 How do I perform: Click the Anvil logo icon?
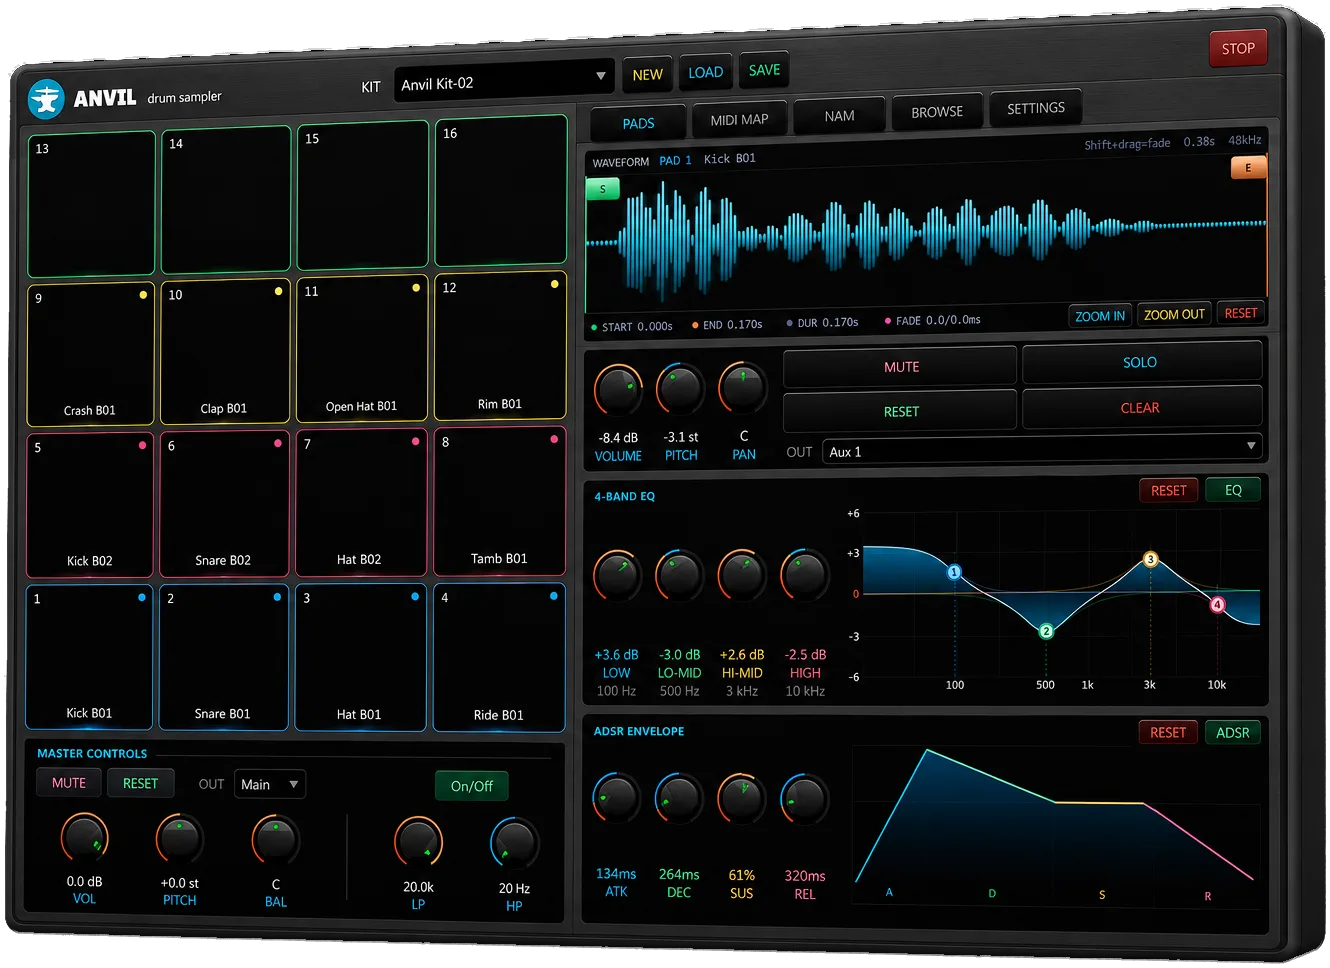pyautogui.click(x=46, y=99)
